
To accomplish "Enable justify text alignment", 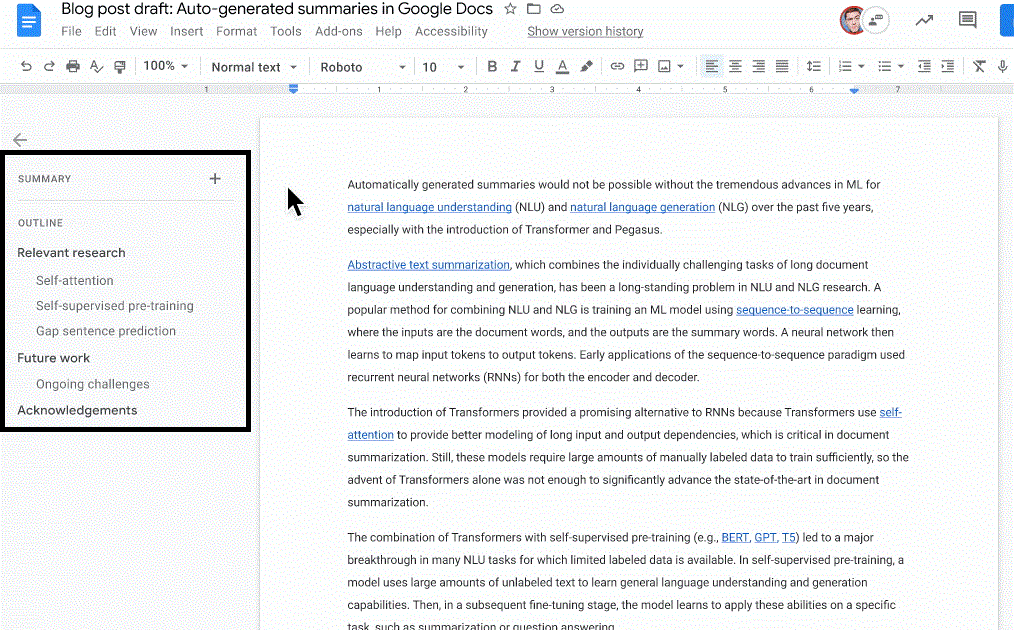I will [x=782, y=67].
